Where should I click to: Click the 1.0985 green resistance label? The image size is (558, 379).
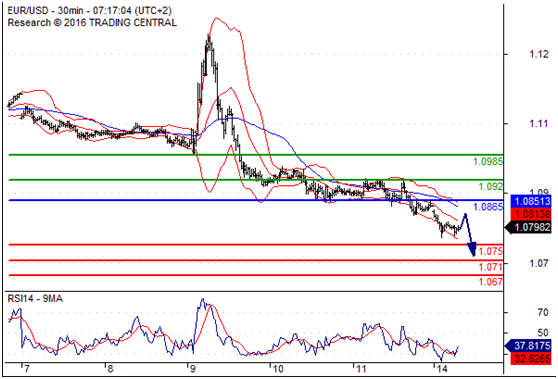pos(488,162)
